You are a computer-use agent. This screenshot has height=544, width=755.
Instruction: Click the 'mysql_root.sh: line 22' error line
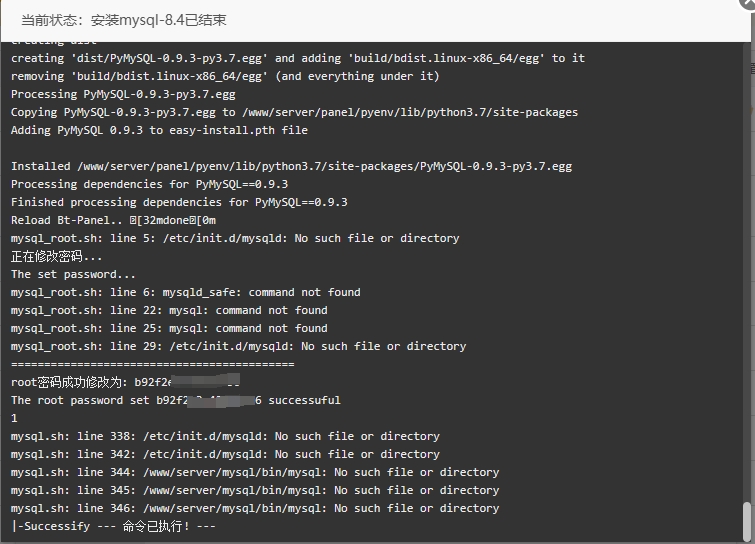169,311
